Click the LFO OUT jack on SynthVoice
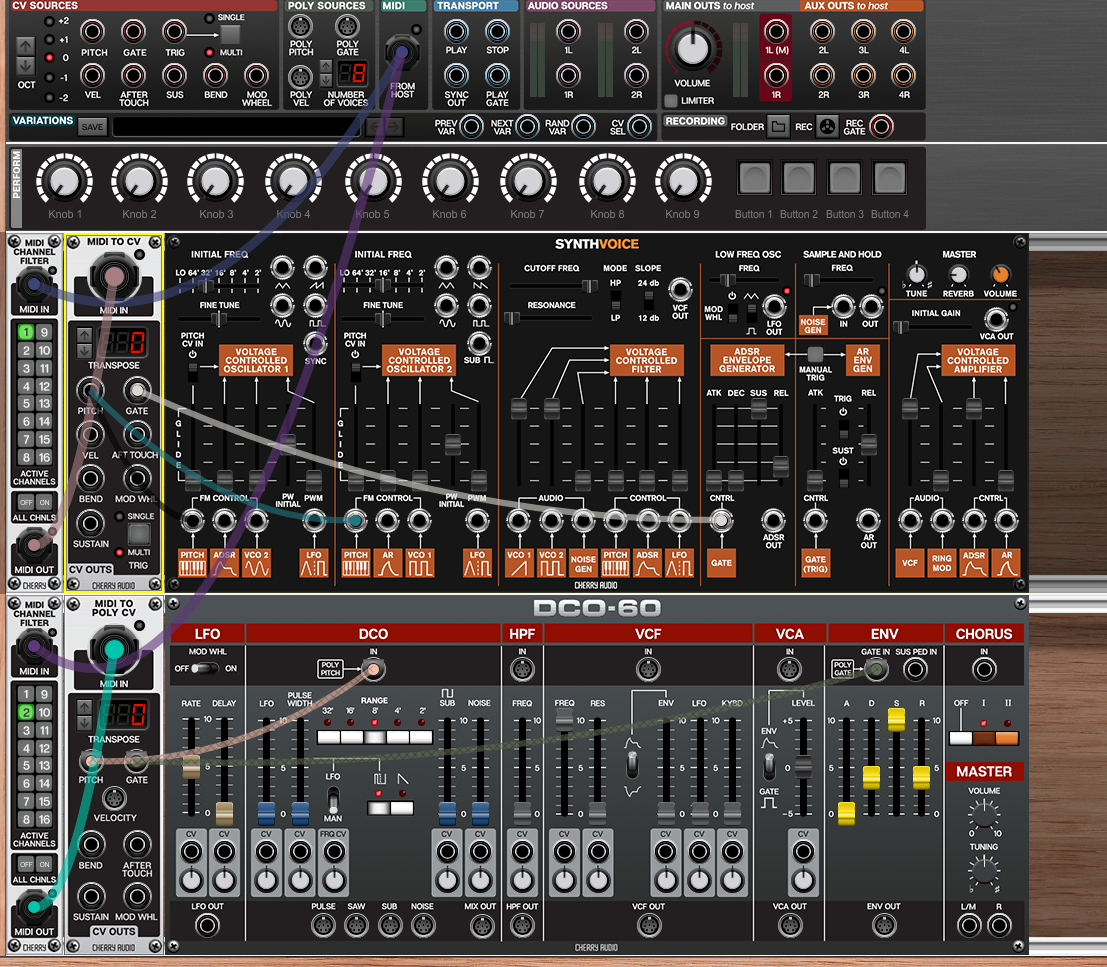This screenshot has width=1107, height=967. coord(774,307)
